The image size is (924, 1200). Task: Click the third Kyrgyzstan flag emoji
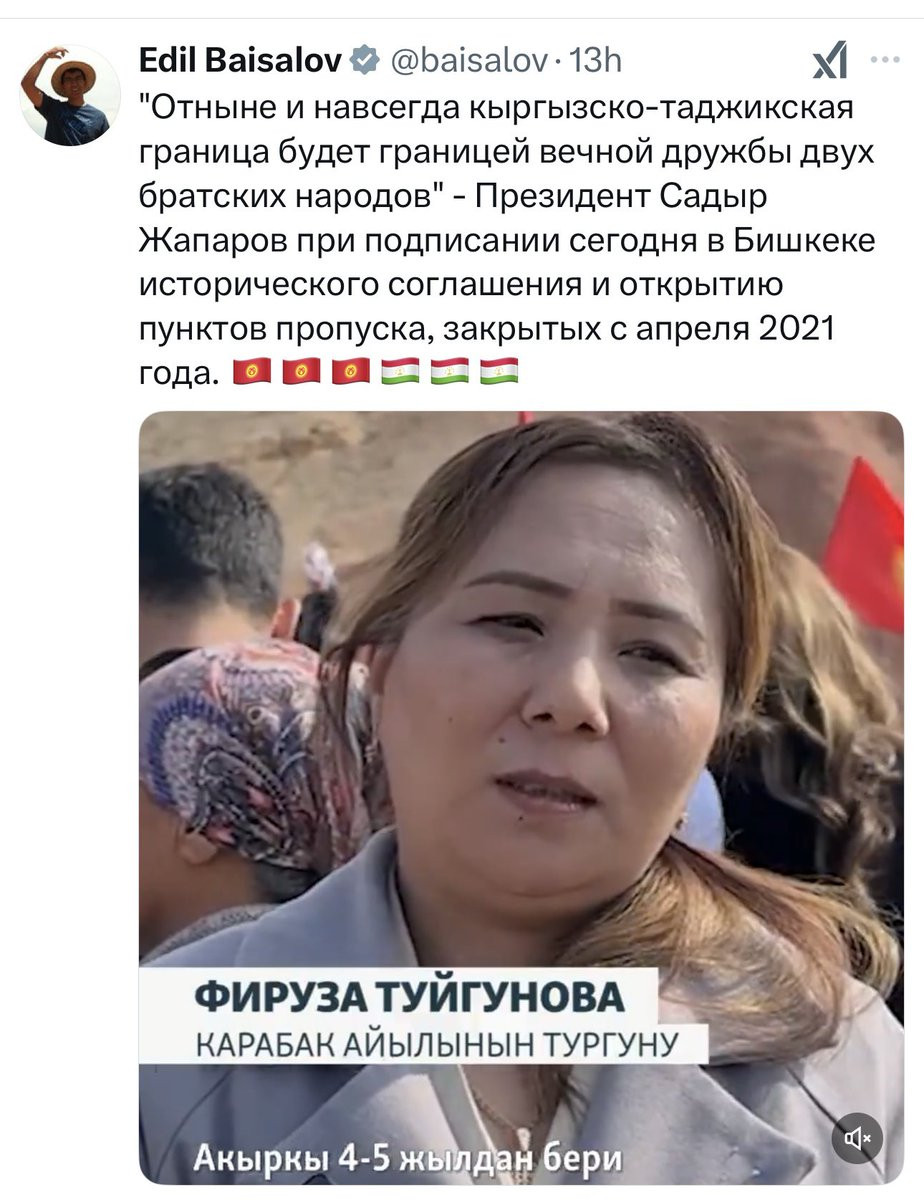click(x=351, y=373)
